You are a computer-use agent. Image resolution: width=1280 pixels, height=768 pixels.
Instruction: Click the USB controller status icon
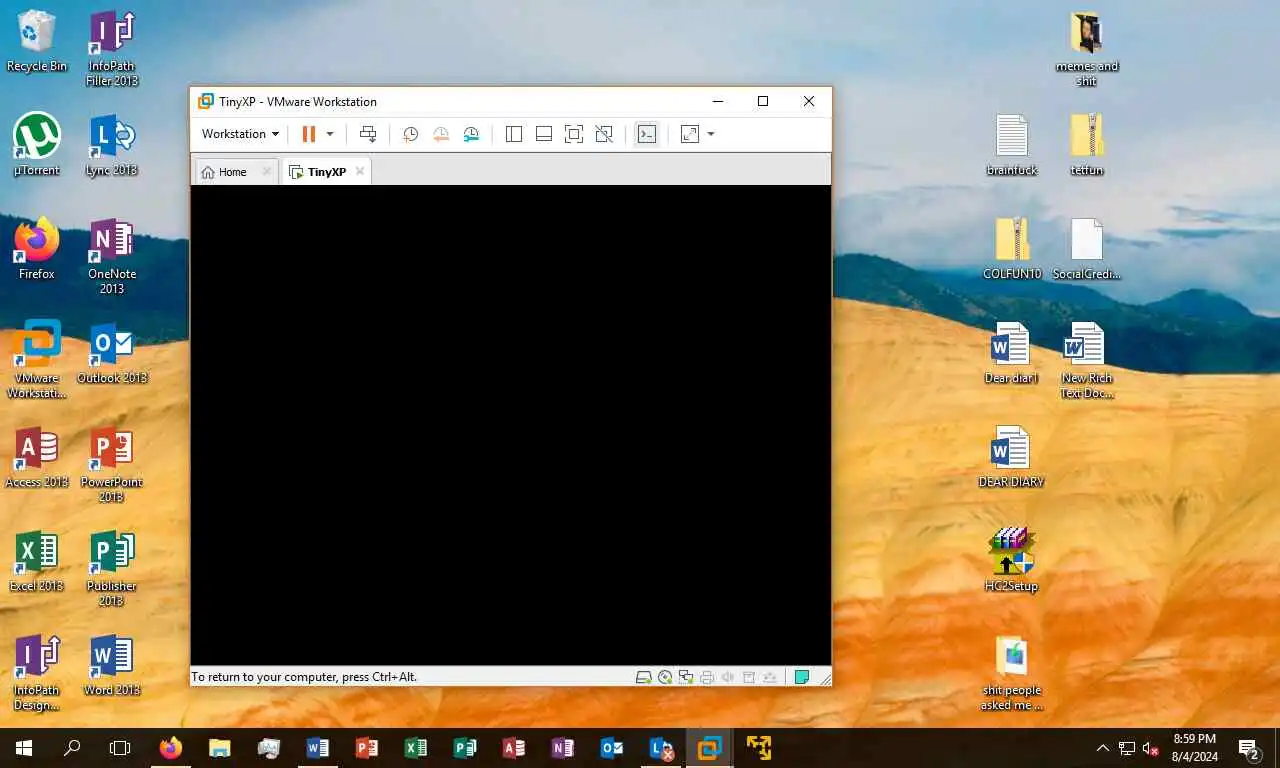(749, 677)
